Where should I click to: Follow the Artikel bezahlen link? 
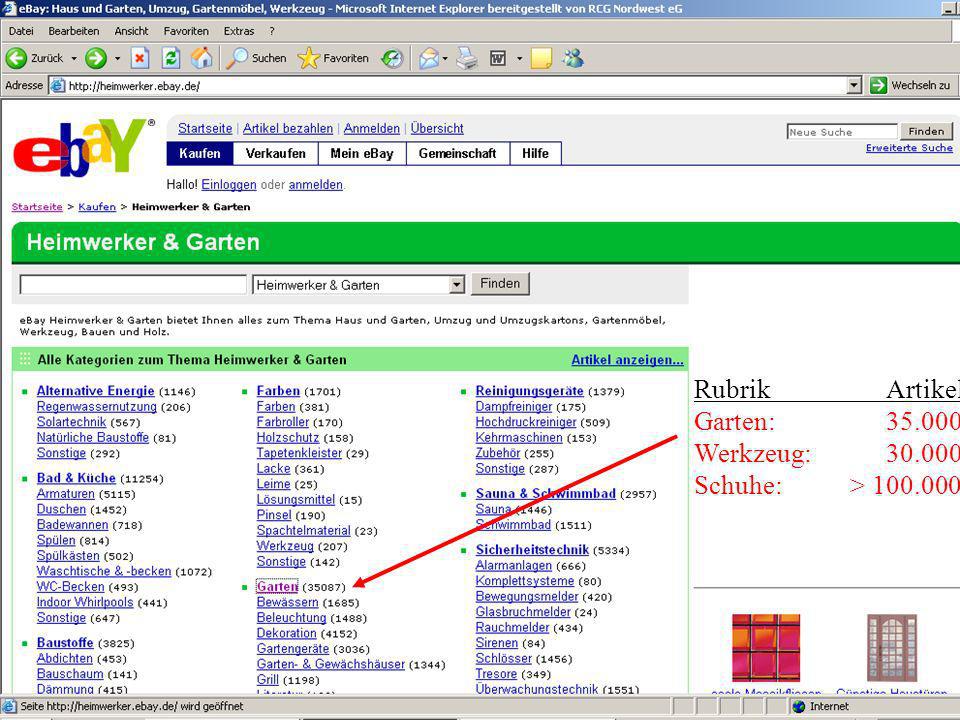[x=288, y=129]
